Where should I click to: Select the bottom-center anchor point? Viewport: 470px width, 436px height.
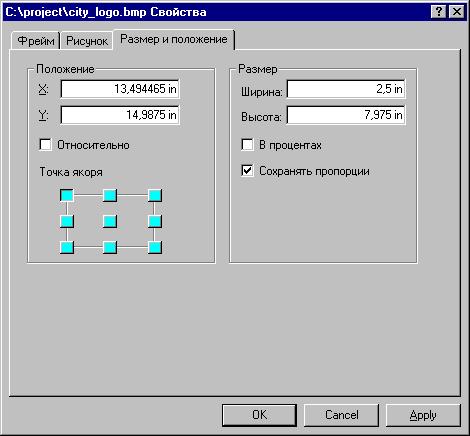[x=110, y=248]
